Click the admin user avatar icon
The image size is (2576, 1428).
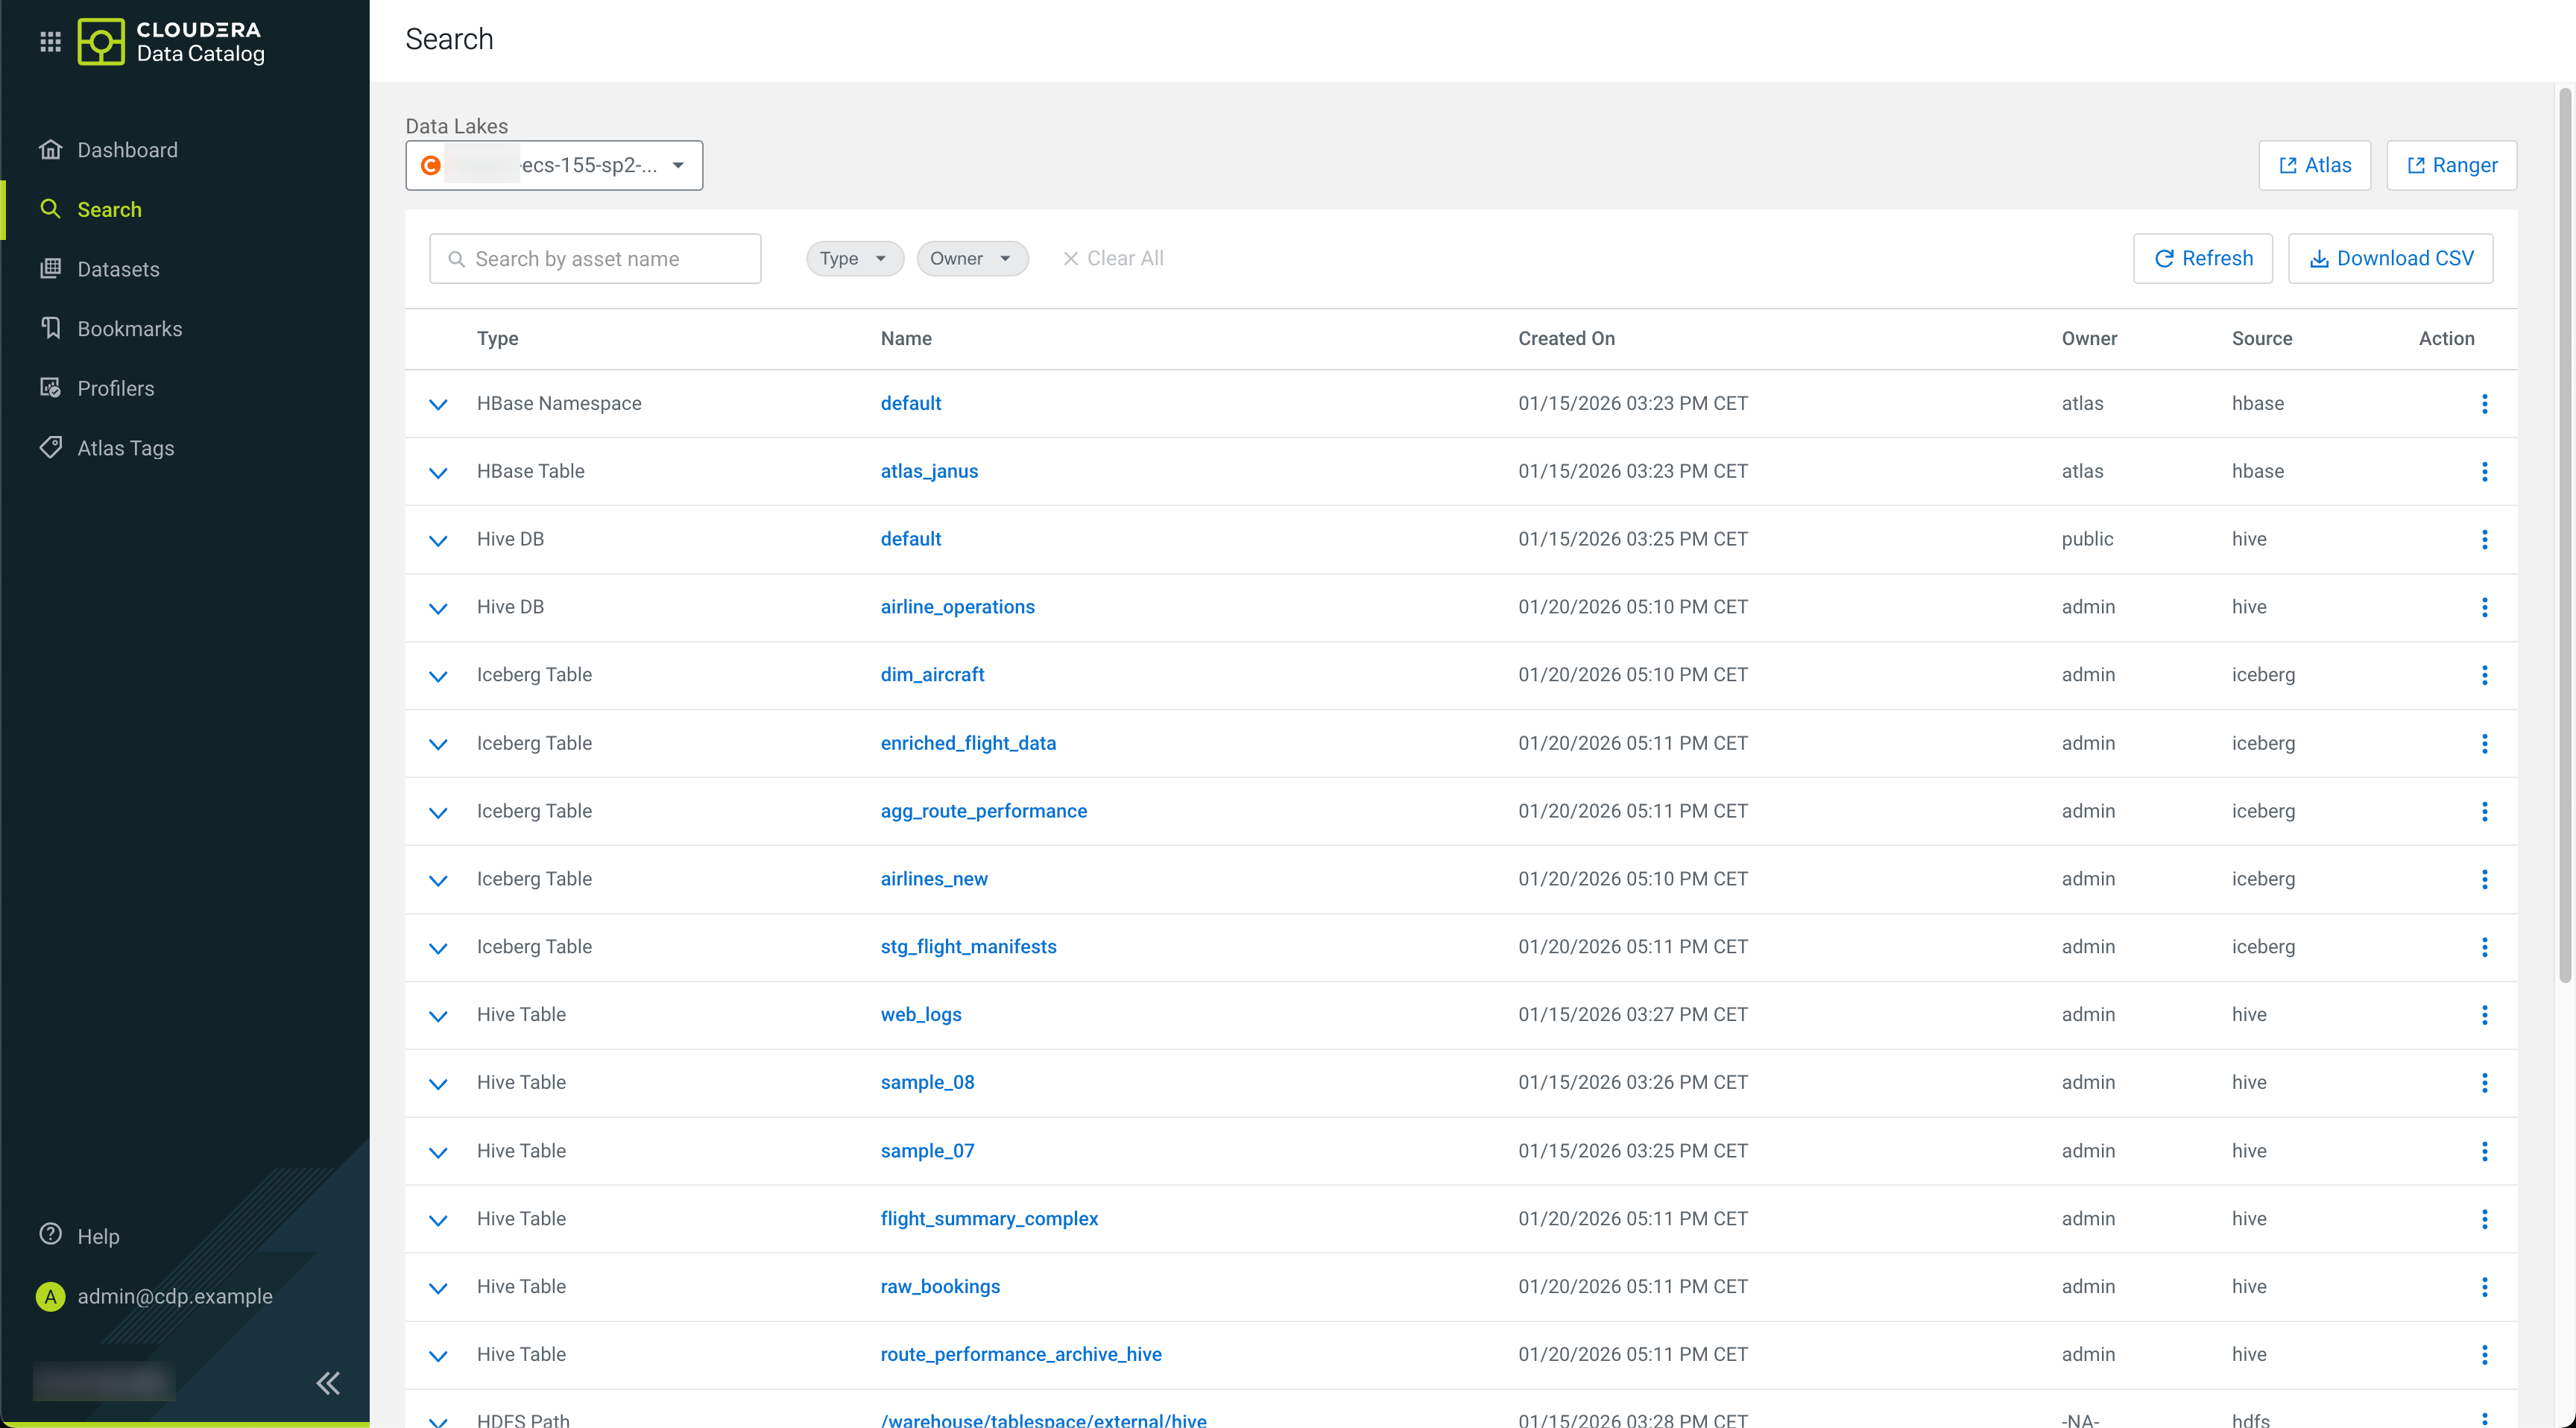click(x=50, y=1296)
